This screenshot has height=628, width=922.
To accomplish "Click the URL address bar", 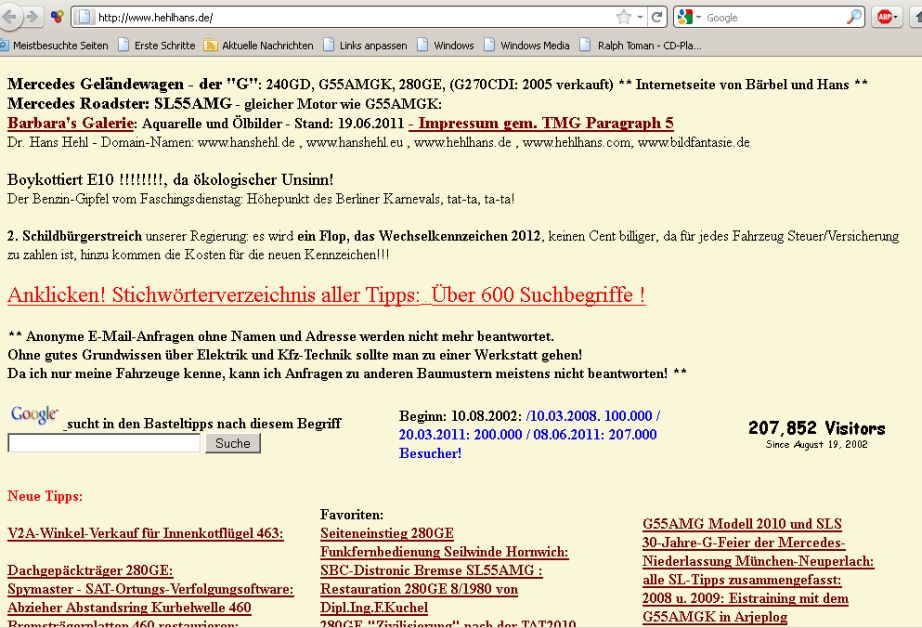I will tap(350, 17).
